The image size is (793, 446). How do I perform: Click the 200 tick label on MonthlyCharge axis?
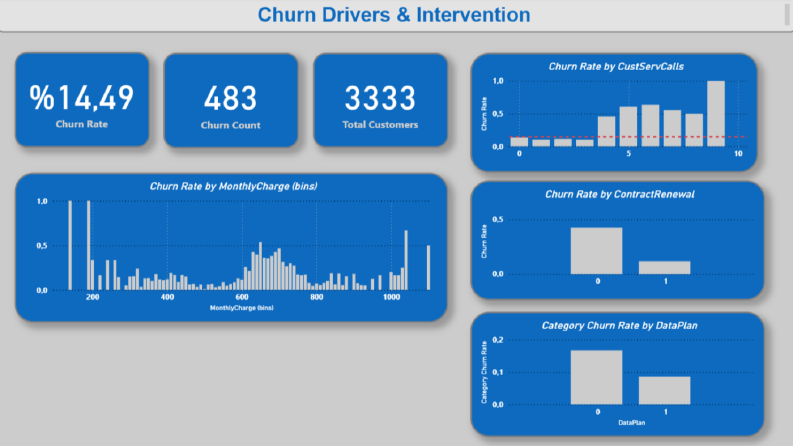pos(93,297)
